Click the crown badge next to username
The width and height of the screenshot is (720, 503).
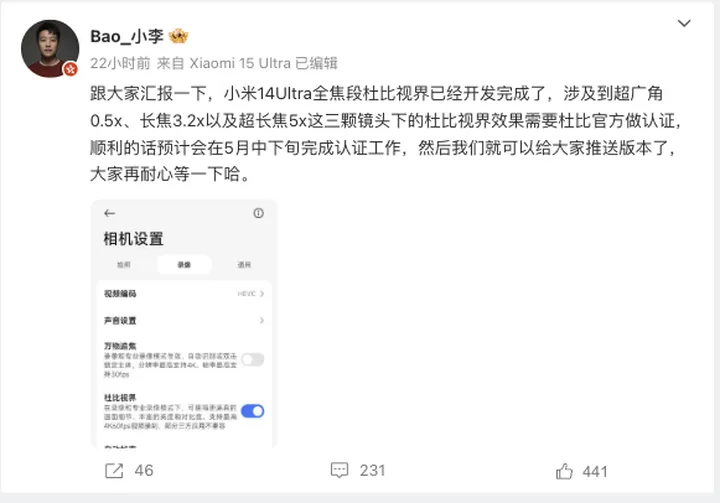pyautogui.click(x=178, y=36)
